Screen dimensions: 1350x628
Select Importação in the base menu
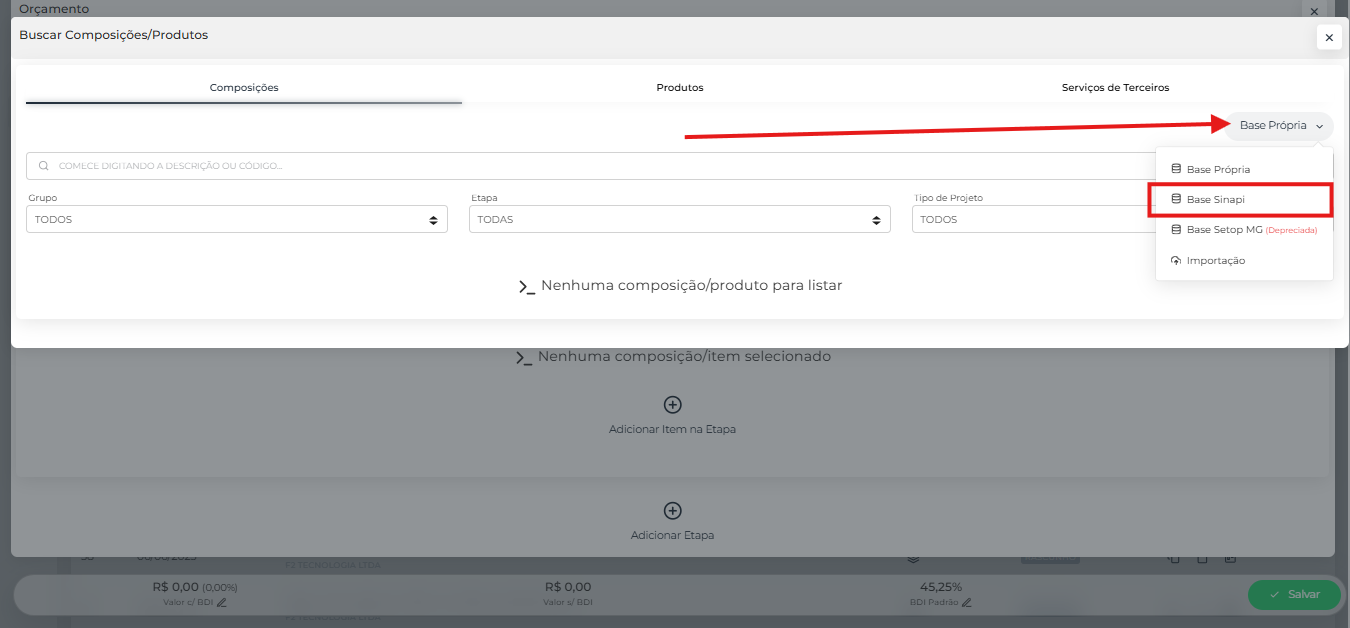tap(1215, 261)
